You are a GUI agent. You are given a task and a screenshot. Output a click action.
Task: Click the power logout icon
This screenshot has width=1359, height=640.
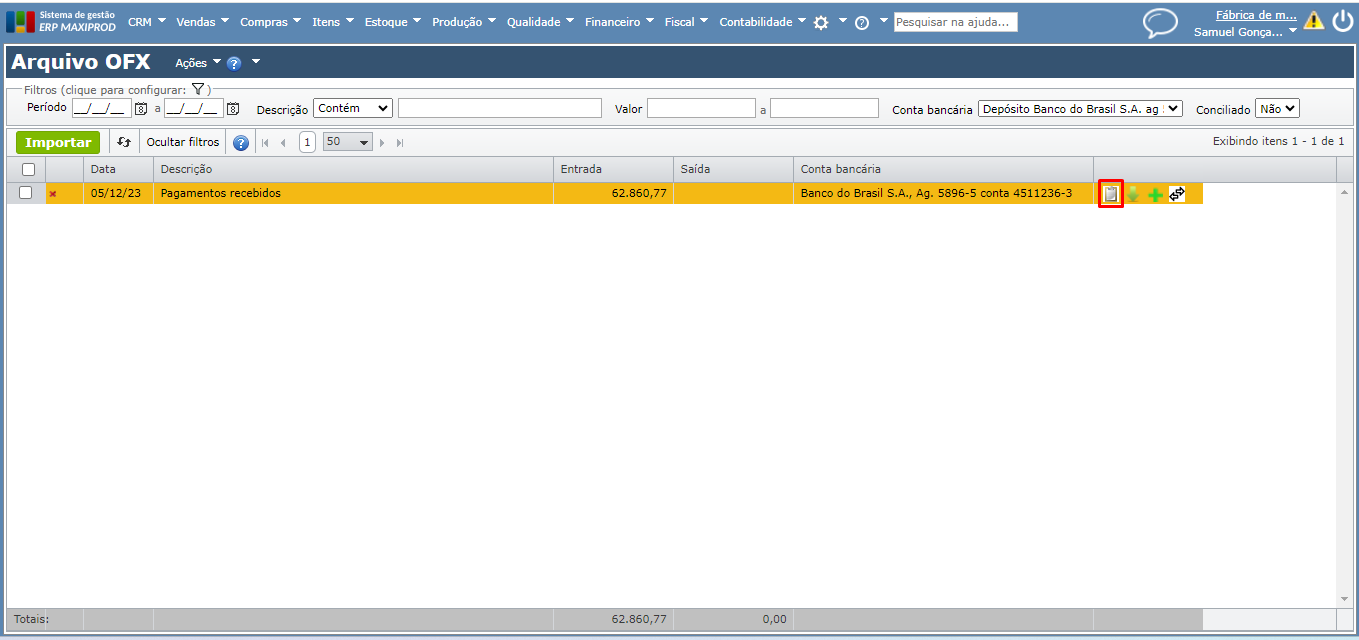[1342, 21]
